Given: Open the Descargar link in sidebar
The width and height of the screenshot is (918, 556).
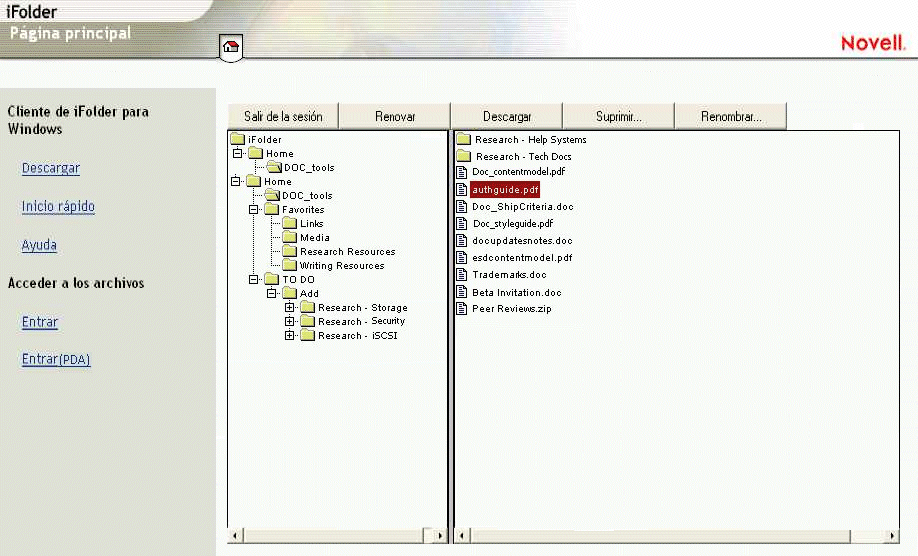Looking at the screenshot, I should point(51,169).
